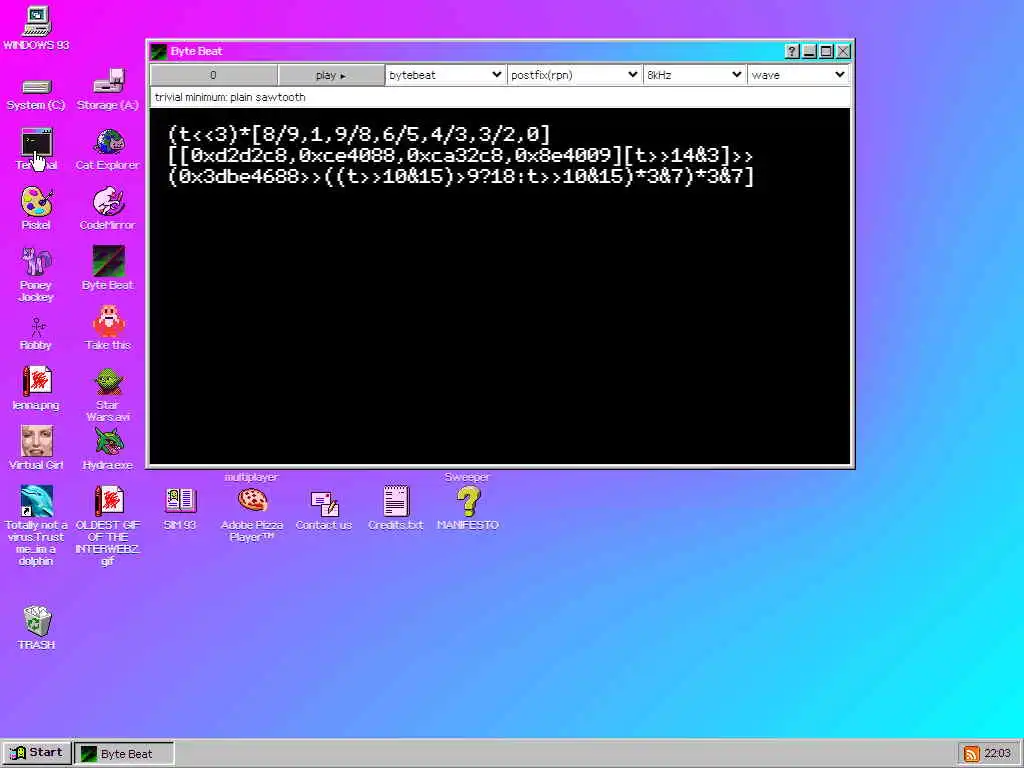The image size is (1024, 768).
Task: Open the bytebeat mode dropdown
Action: (x=445, y=75)
